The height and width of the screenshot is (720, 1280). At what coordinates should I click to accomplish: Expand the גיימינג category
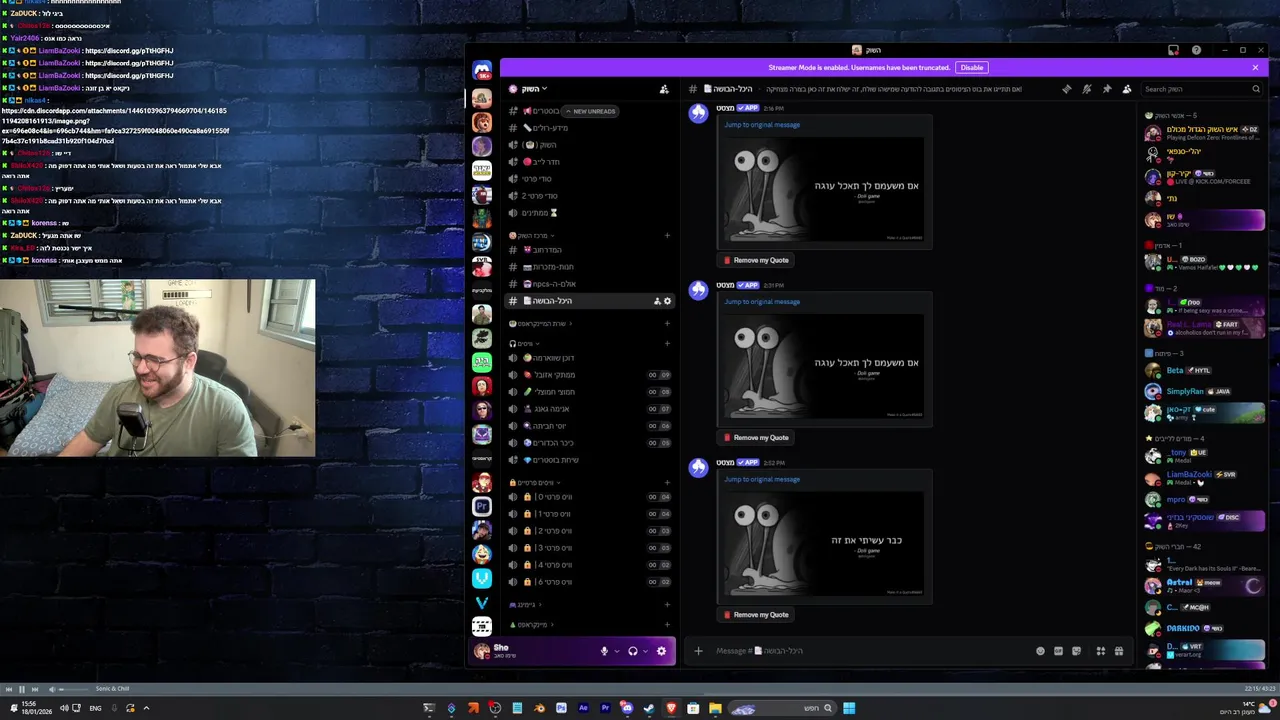(524, 605)
